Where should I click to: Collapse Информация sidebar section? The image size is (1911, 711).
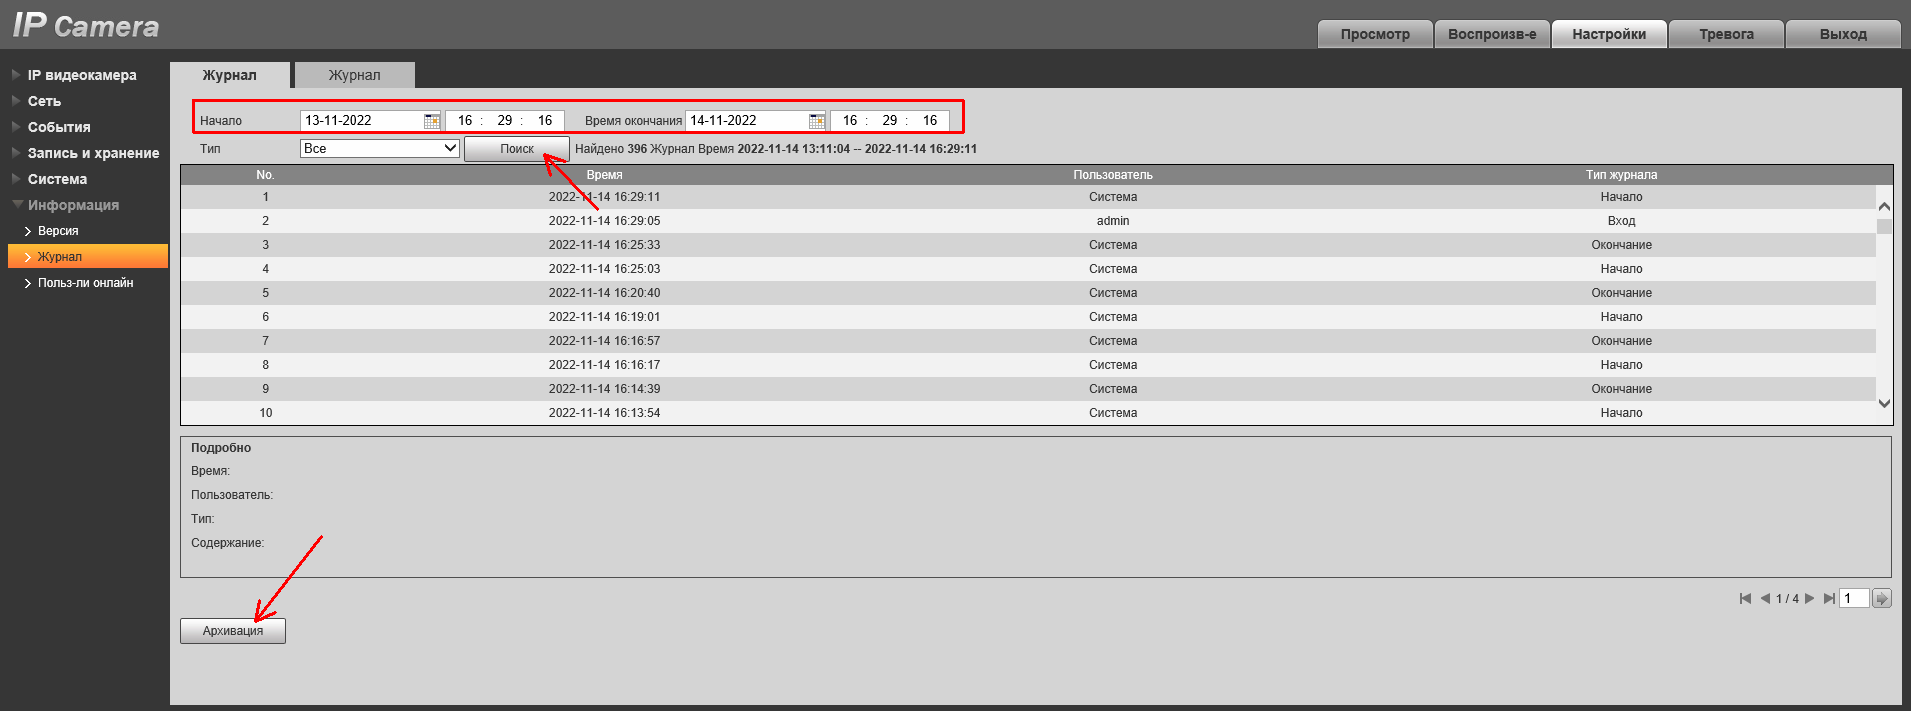(73, 205)
